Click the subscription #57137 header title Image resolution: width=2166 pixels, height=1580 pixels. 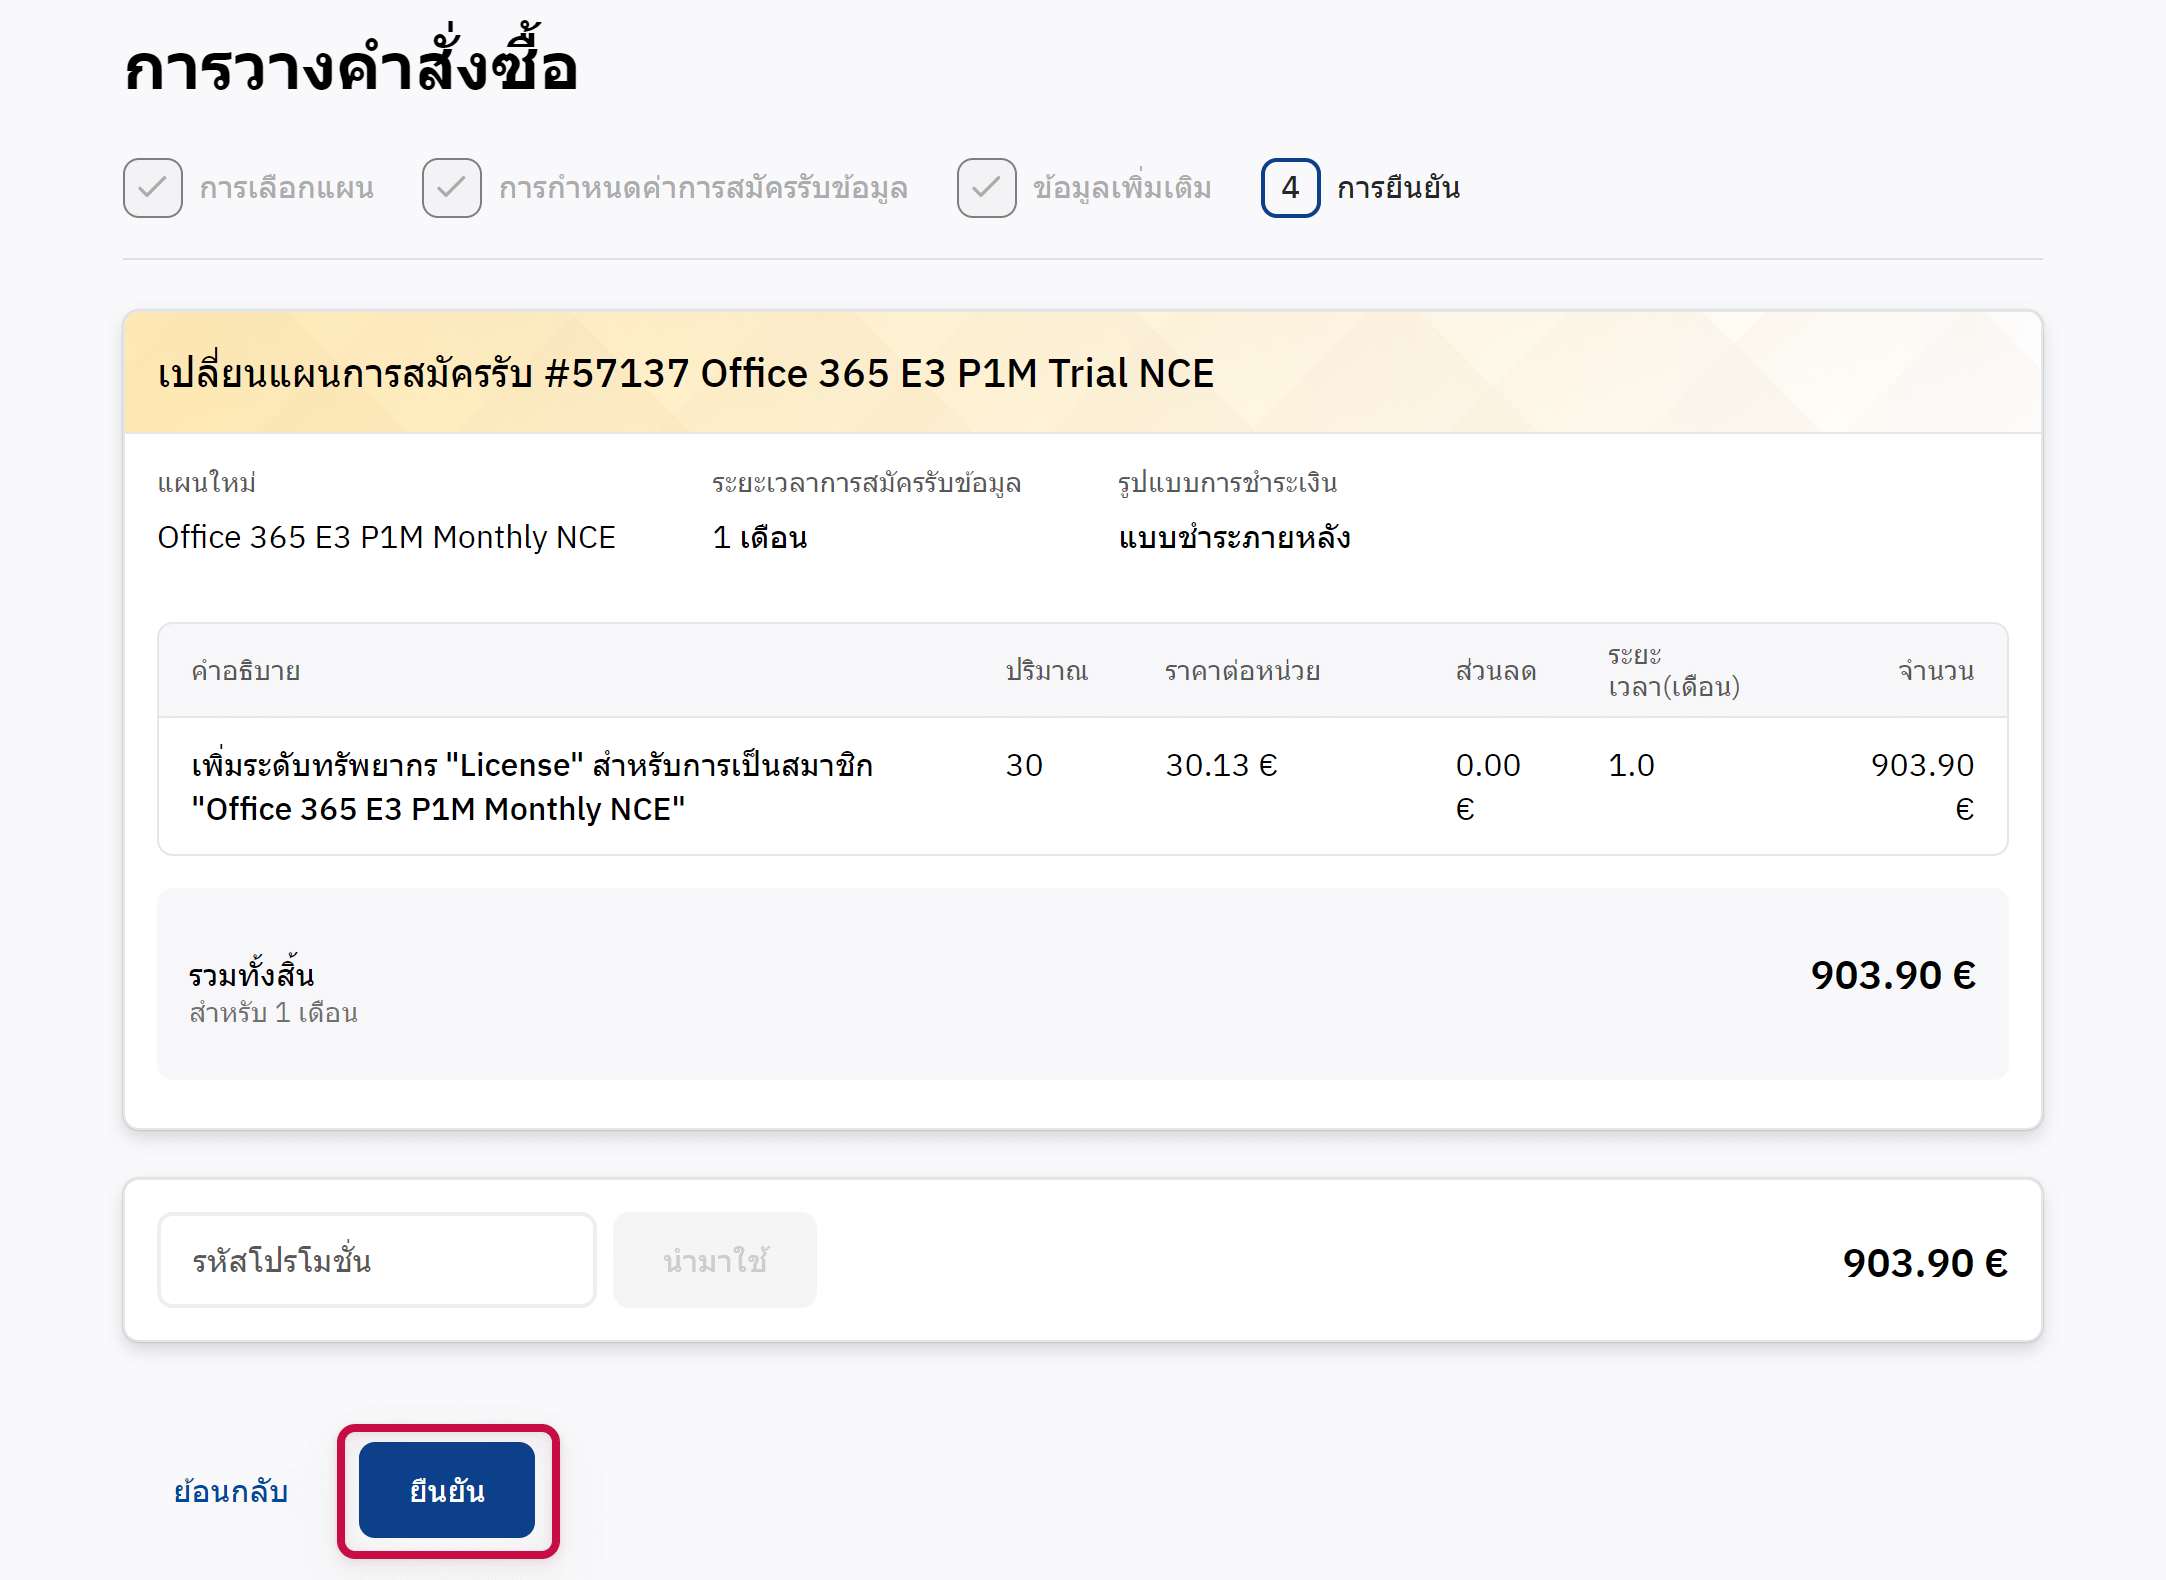(686, 373)
